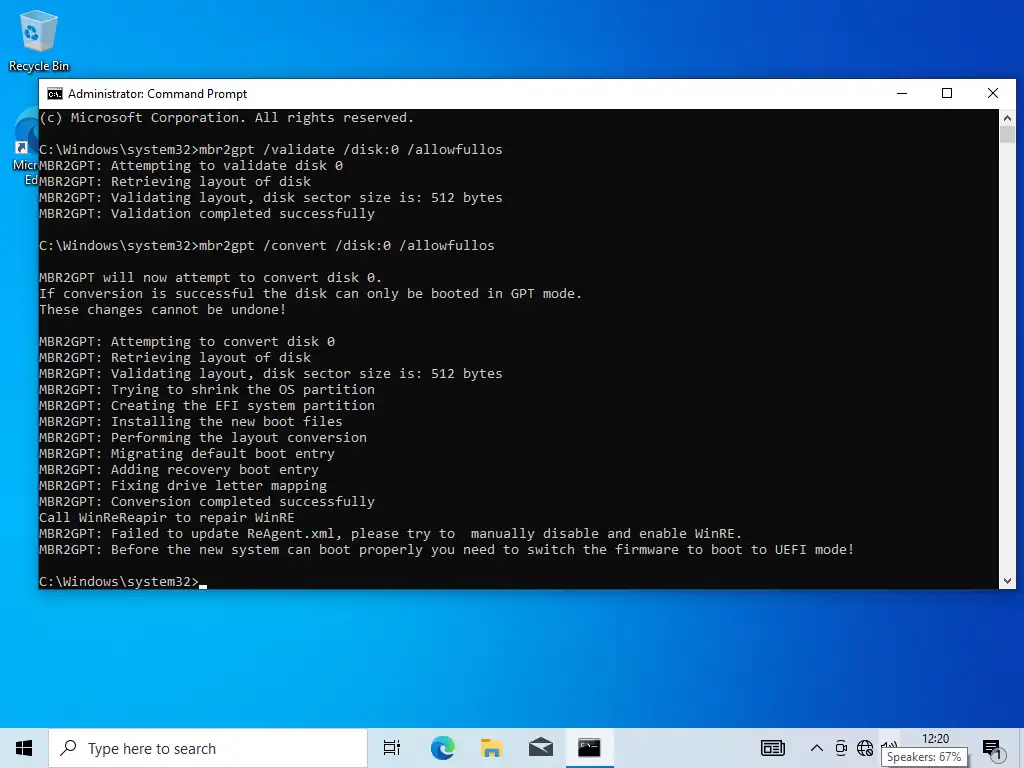Screen dimensions: 1024x768
Task: Open the Recycle Bin desktop icon
Action: pos(39,40)
